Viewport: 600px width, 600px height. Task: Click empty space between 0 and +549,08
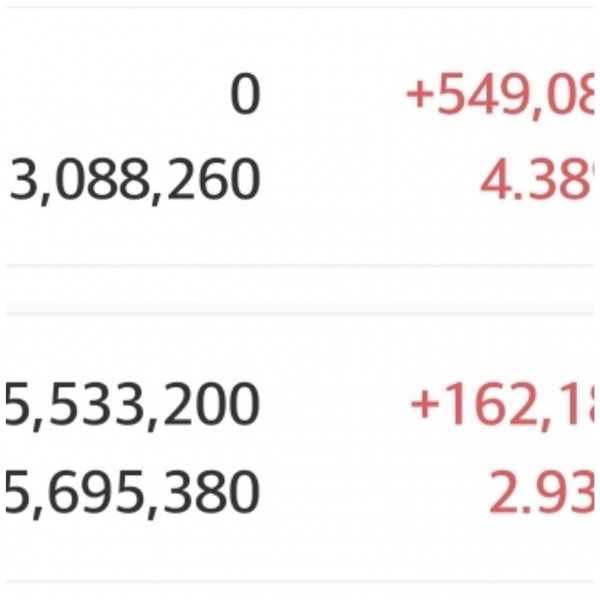click(330, 96)
